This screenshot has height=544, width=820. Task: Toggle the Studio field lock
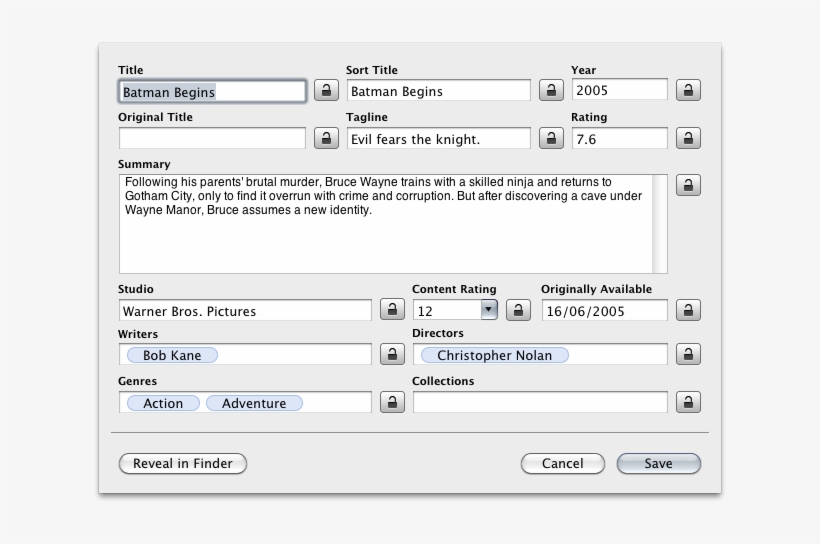point(390,311)
